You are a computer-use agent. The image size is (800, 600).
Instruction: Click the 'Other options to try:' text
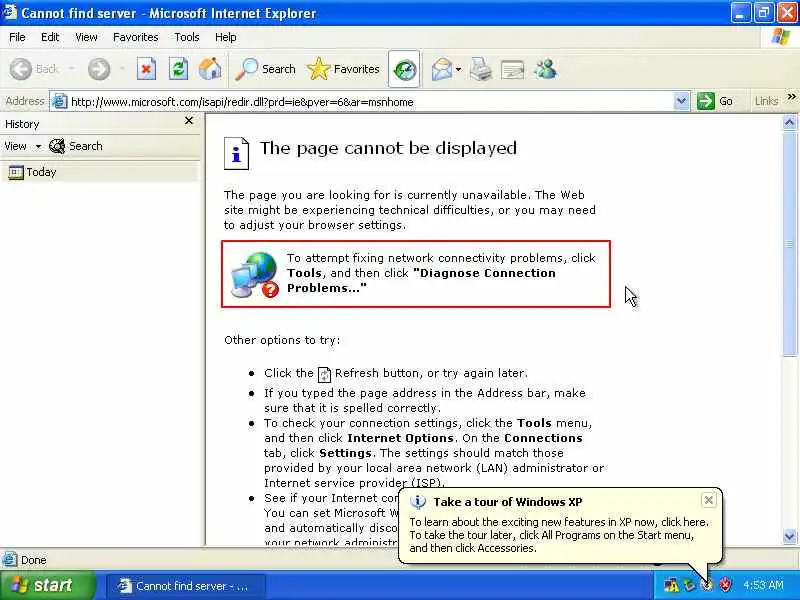[282, 340]
